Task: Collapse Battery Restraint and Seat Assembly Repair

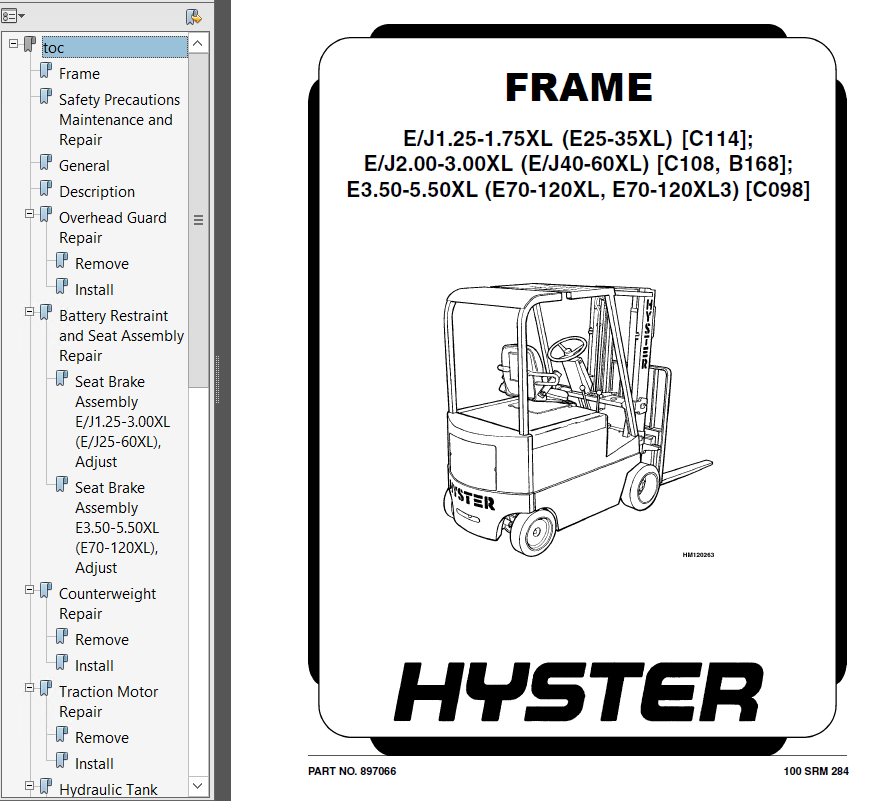Action: [29, 312]
